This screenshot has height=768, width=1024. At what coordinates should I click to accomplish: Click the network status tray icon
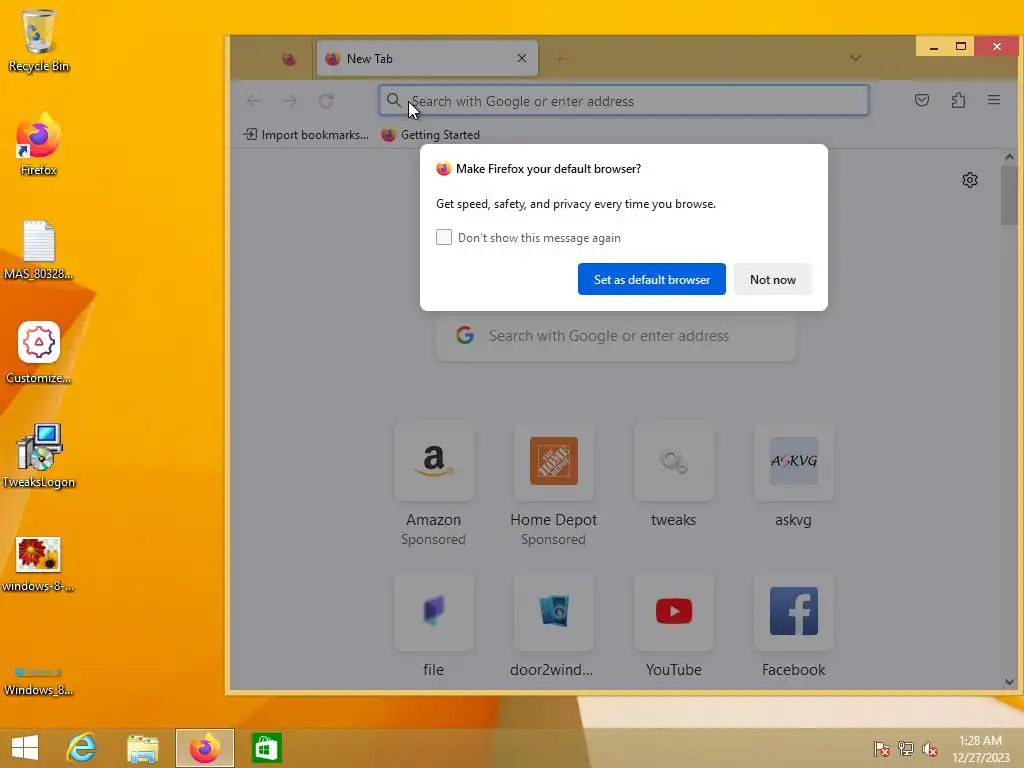[906, 749]
